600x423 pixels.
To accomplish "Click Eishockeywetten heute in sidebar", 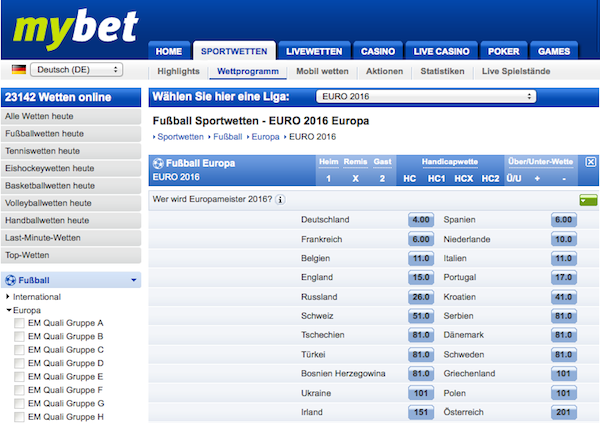I will tap(71, 168).
